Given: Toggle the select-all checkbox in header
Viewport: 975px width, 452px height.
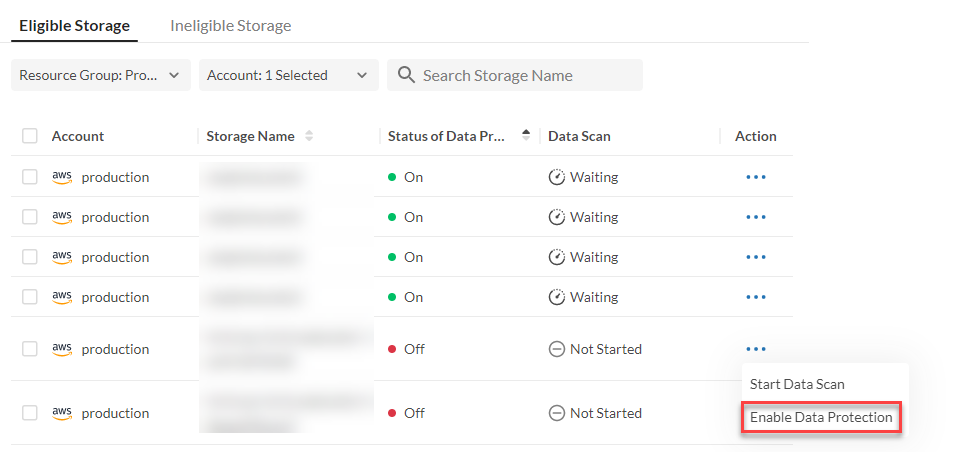Looking at the screenshot, I should pyautogui.click(x=30, y=136).
